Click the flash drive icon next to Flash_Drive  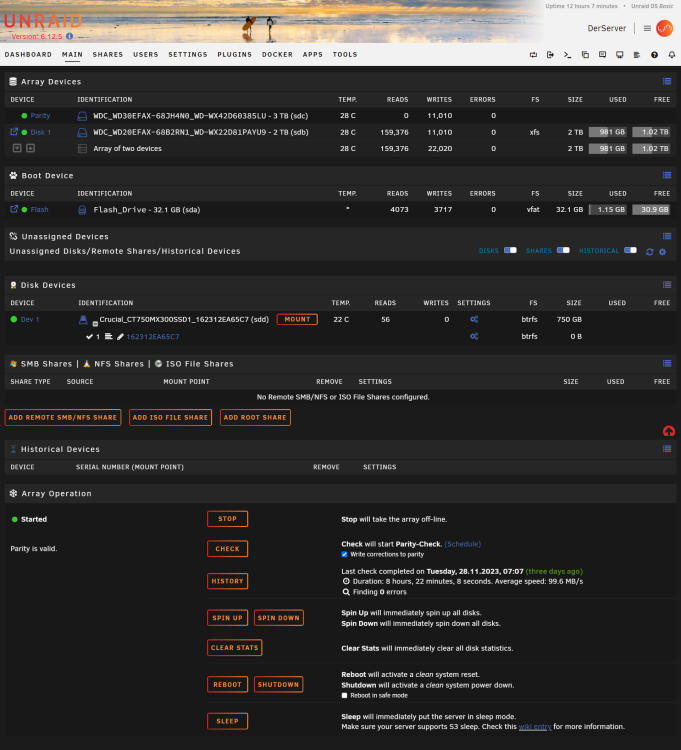coord(82,210)
